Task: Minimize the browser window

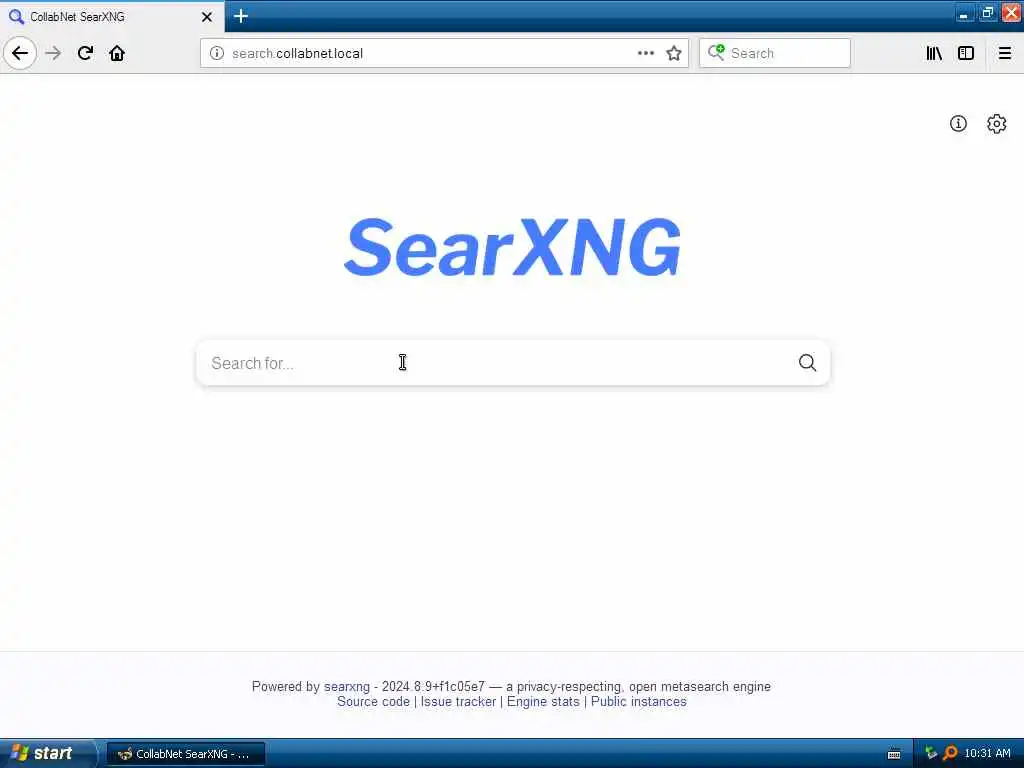Action: 964,13
